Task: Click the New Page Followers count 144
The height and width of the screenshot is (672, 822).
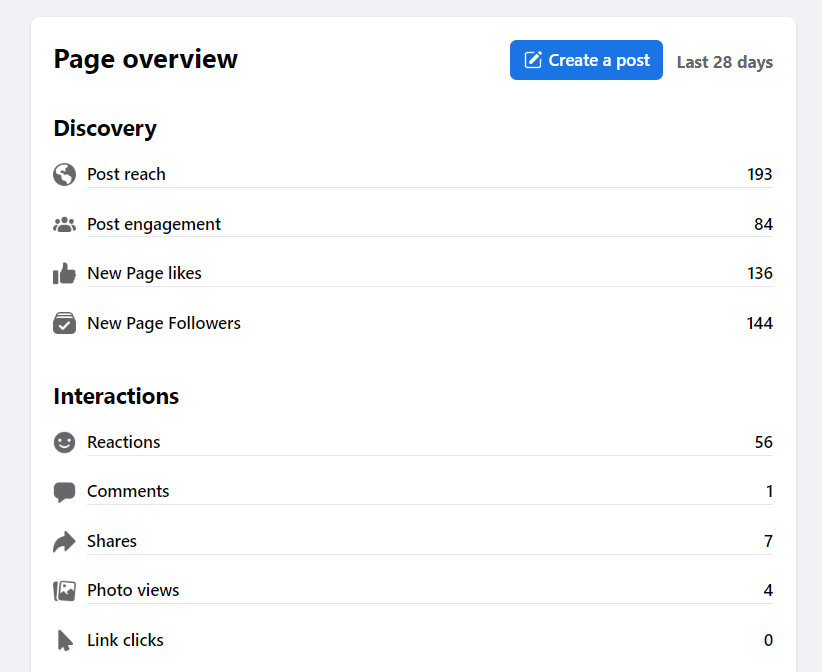Action: [x=759, y=323]
